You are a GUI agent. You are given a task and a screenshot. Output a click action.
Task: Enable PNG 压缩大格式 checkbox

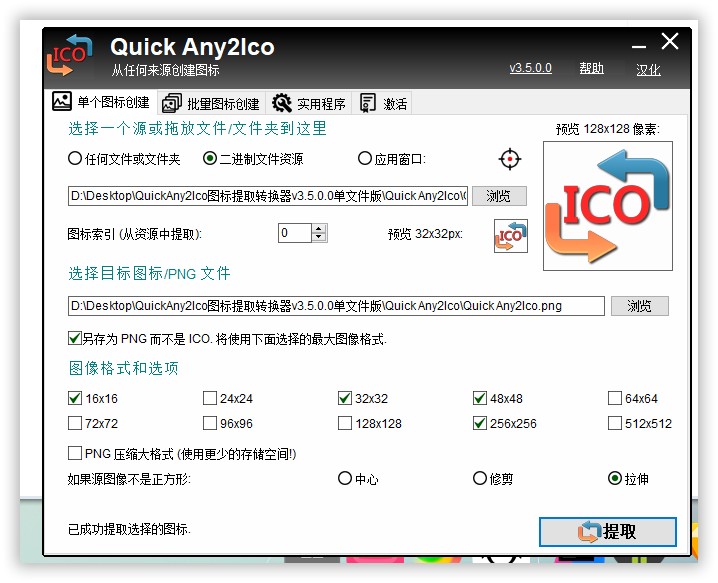[x=75, y=453]
